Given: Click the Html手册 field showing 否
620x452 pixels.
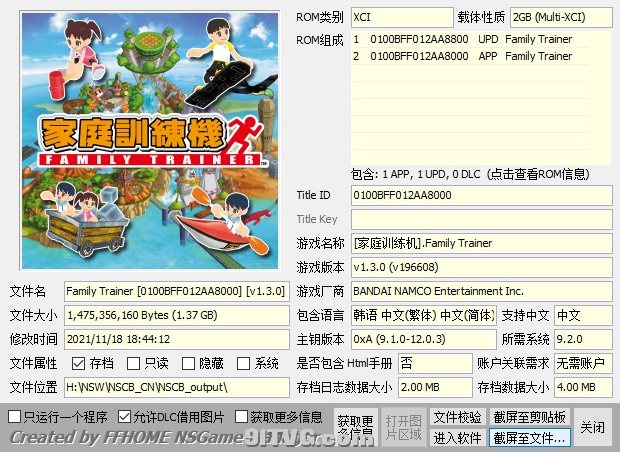Looking at the screenshot, I should (x=435, y=363).
